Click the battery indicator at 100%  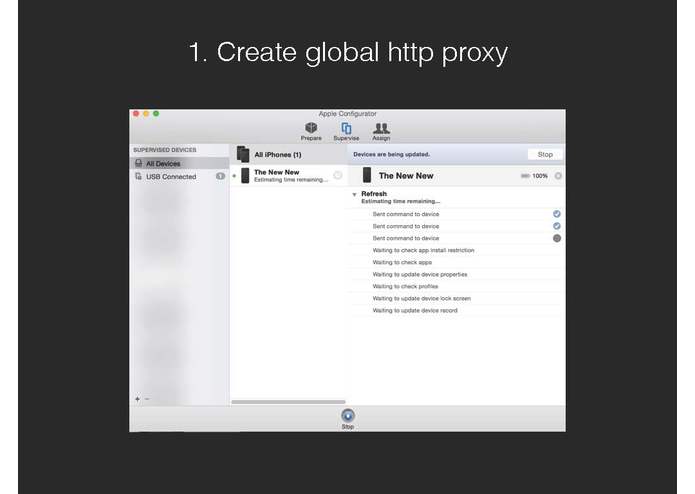coord(525,176)
